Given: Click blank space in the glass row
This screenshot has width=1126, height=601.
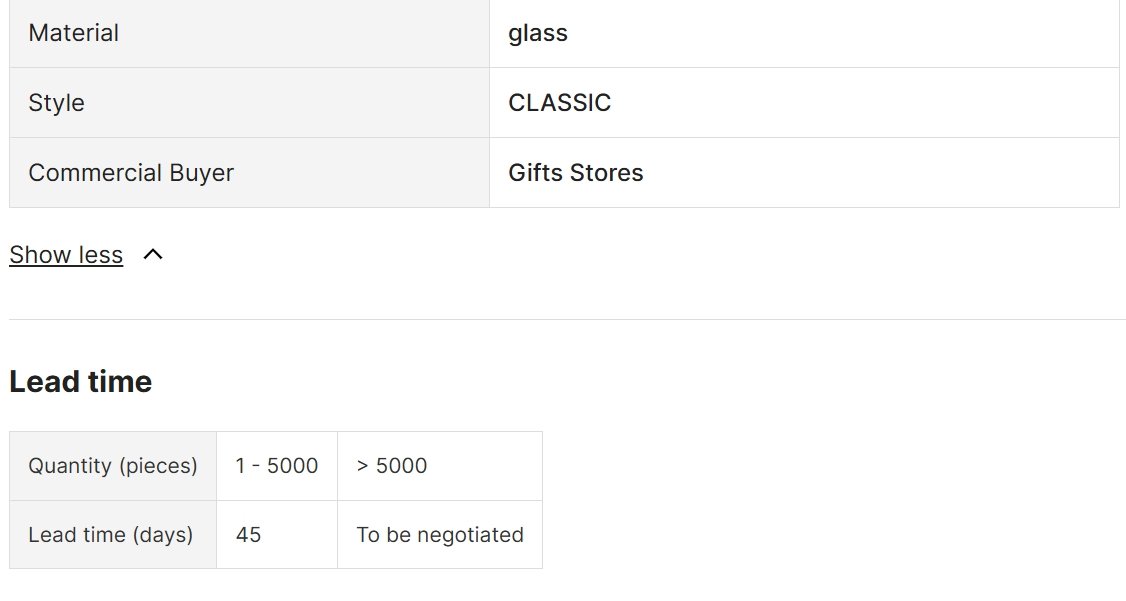Looking at the screenshot, I should click(x=840, y=33).
